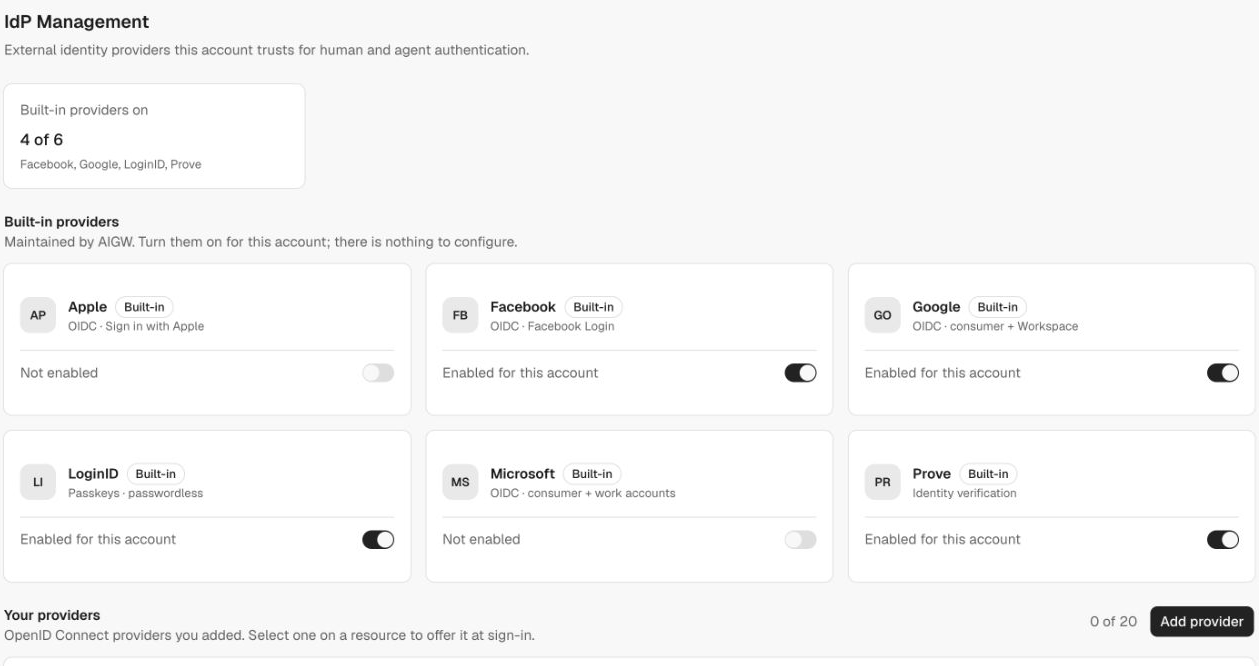
Task: Click the FB Facebook avatar icon
Action: click(460, 315)
